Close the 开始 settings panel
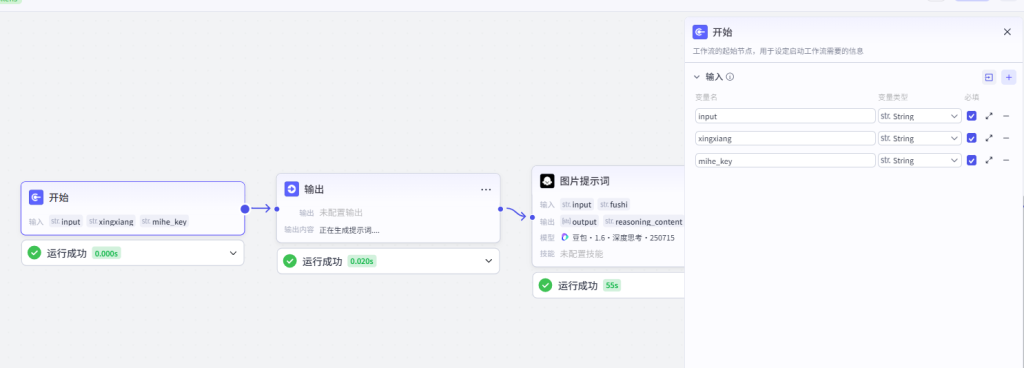1024x368 pixels. (1007, 32)
